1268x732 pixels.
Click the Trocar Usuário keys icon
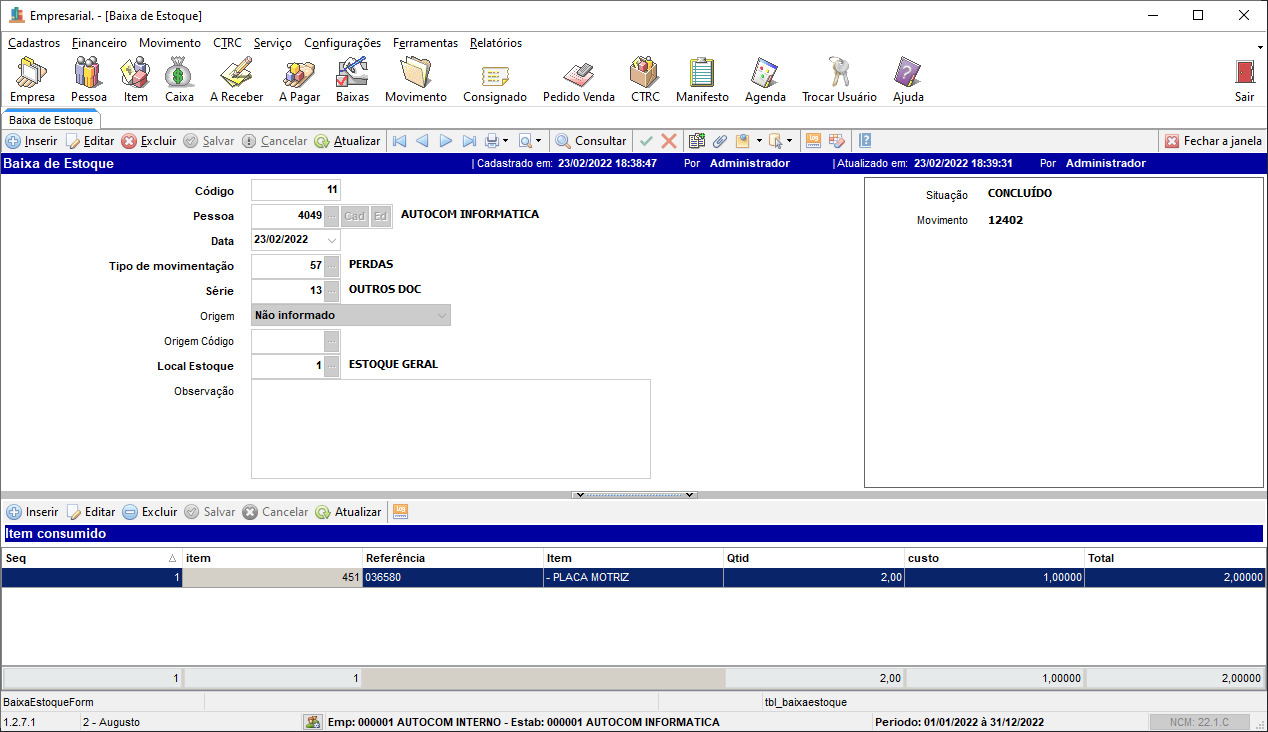click(838, 79)
